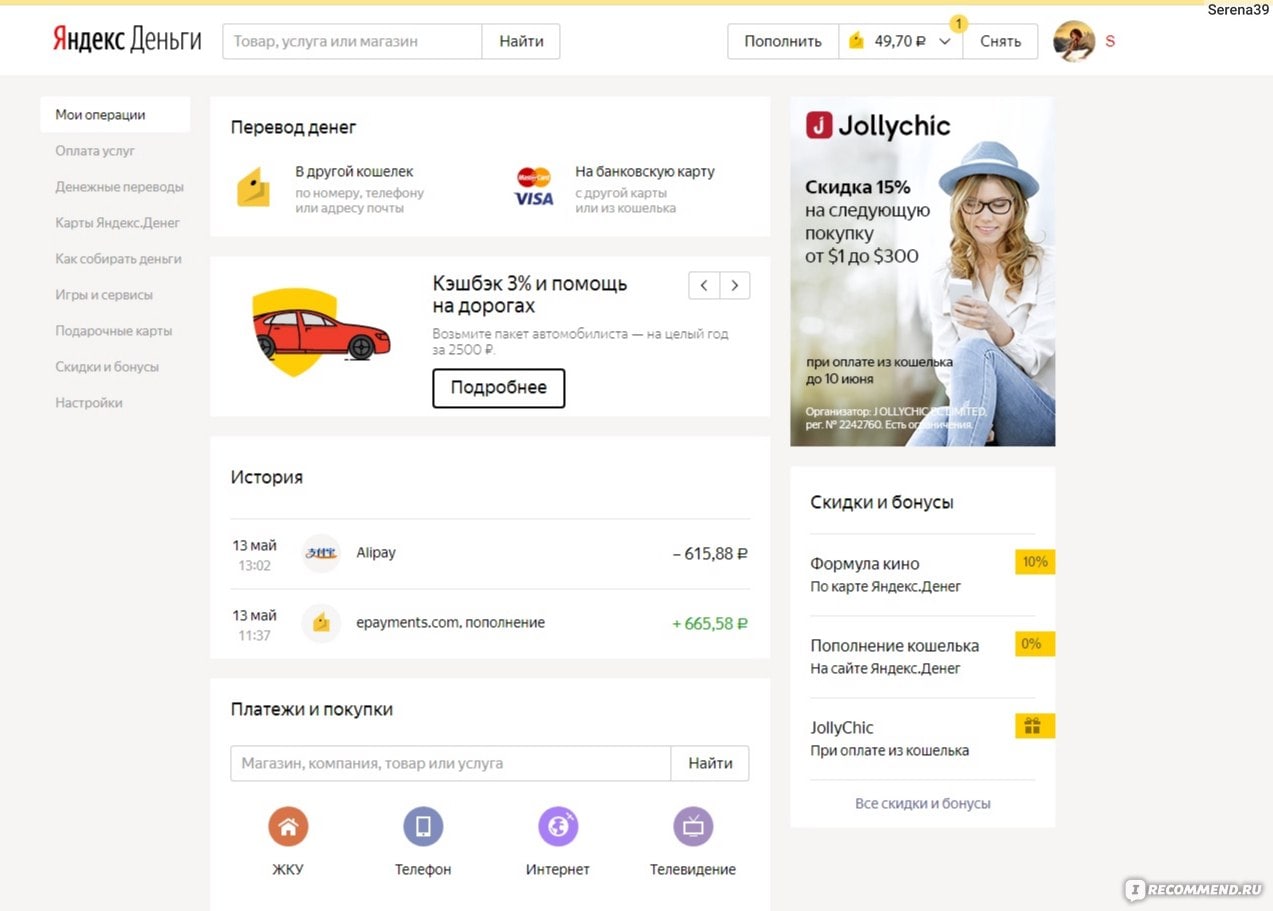1273x911 pixels.
Task: Click the red car shield illustration
Action: (319, 333)
